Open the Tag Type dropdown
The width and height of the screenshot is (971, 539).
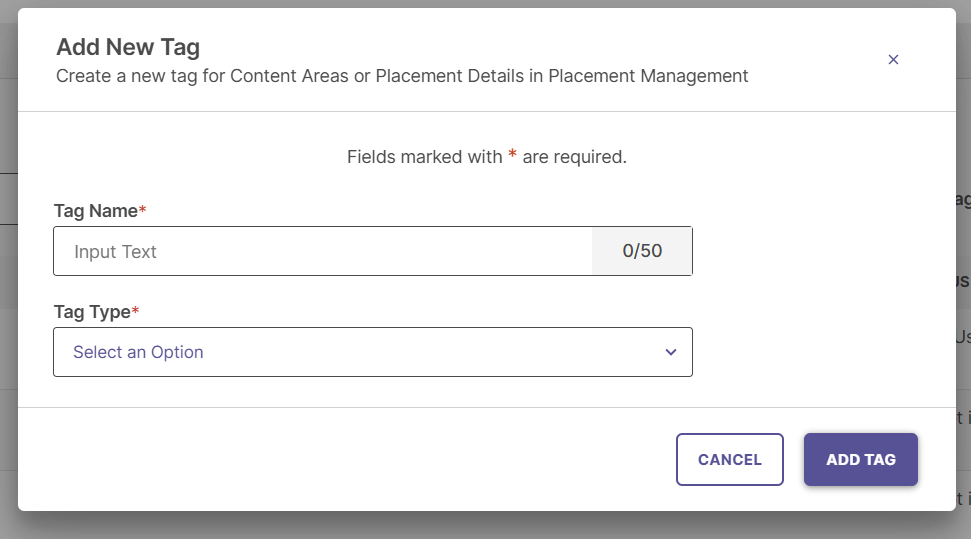(x=373, y=352)
